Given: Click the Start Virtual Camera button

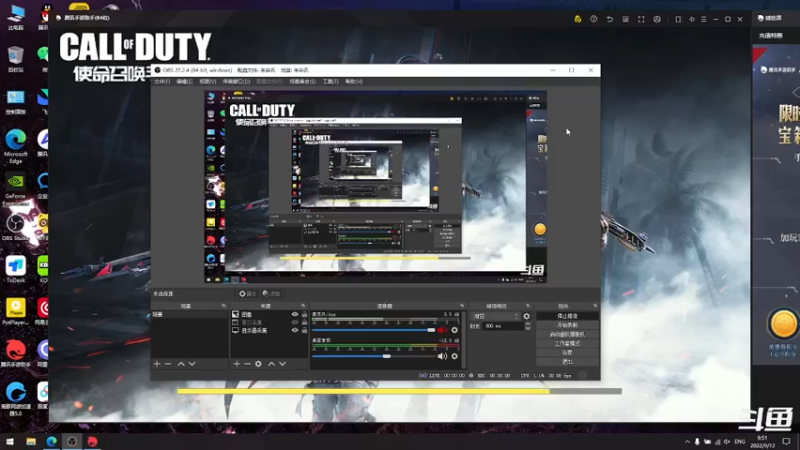Looking at the screenshot, I should point(567,334).
